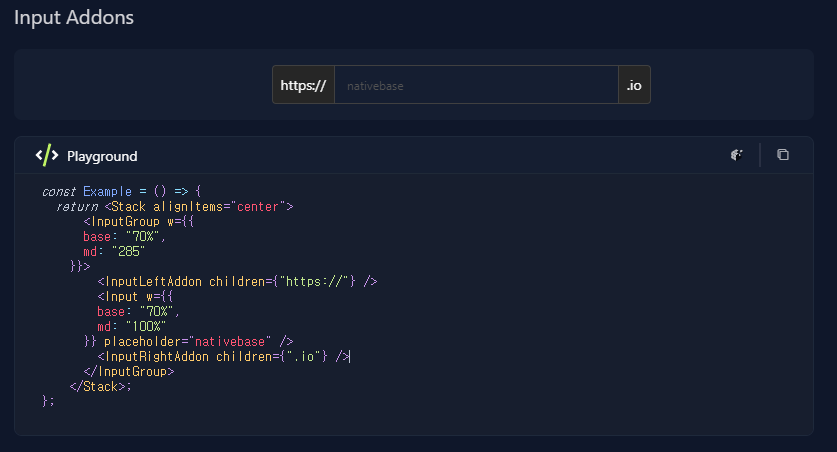Click the InputRightAddon children code line
837x452 pixels.
[223, 356]
